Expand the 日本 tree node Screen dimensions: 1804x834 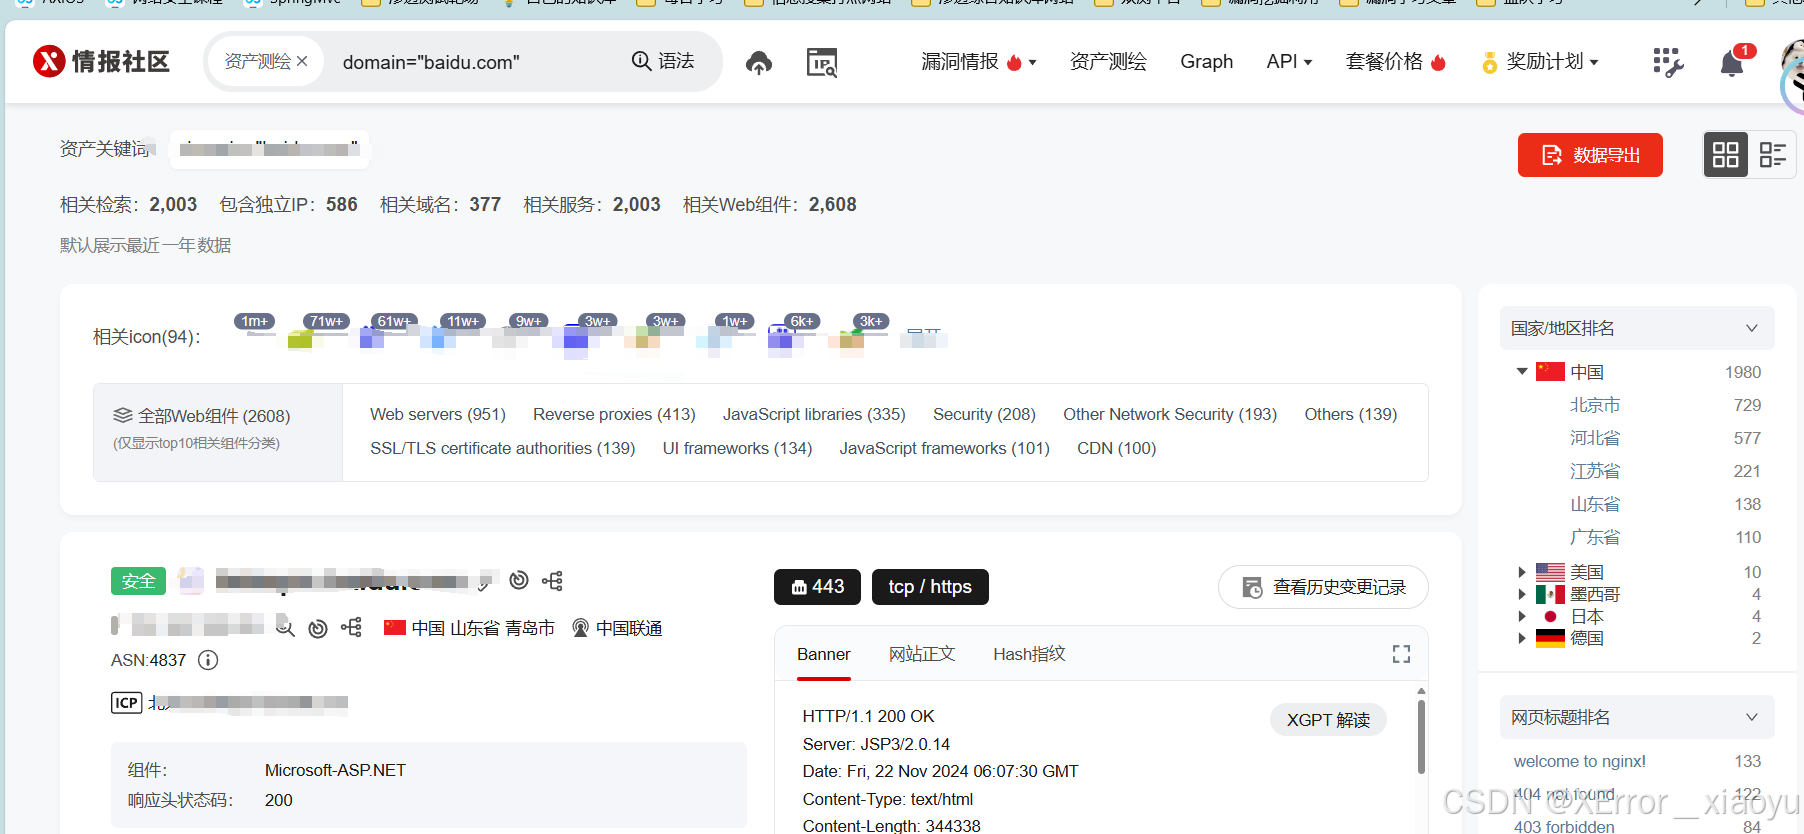[1522, 616]
